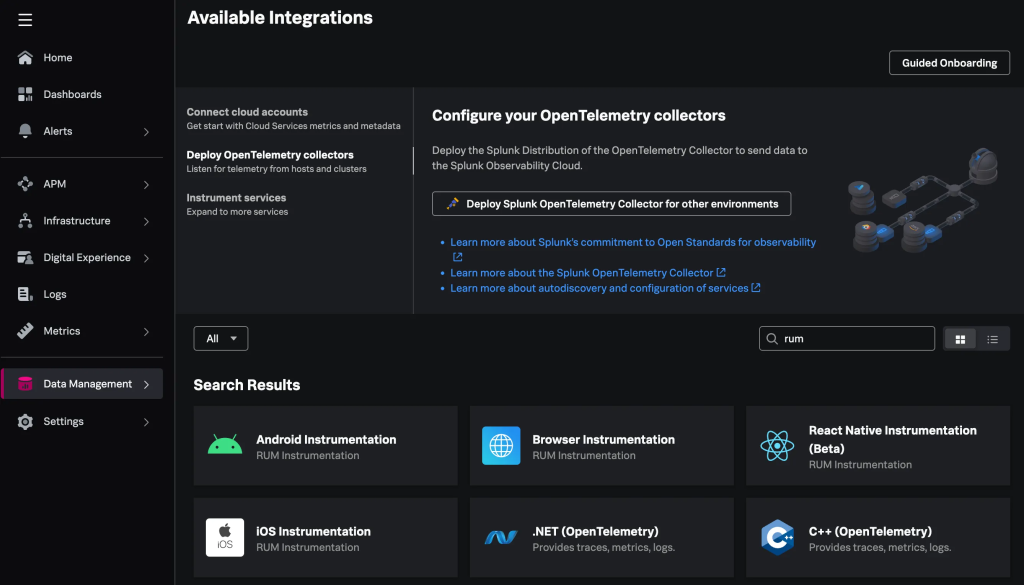Screen dimensions: 1024x585
Task: Expand the Alerts submenu chevron
Action: pyautogui.click(x=146, y=132)
